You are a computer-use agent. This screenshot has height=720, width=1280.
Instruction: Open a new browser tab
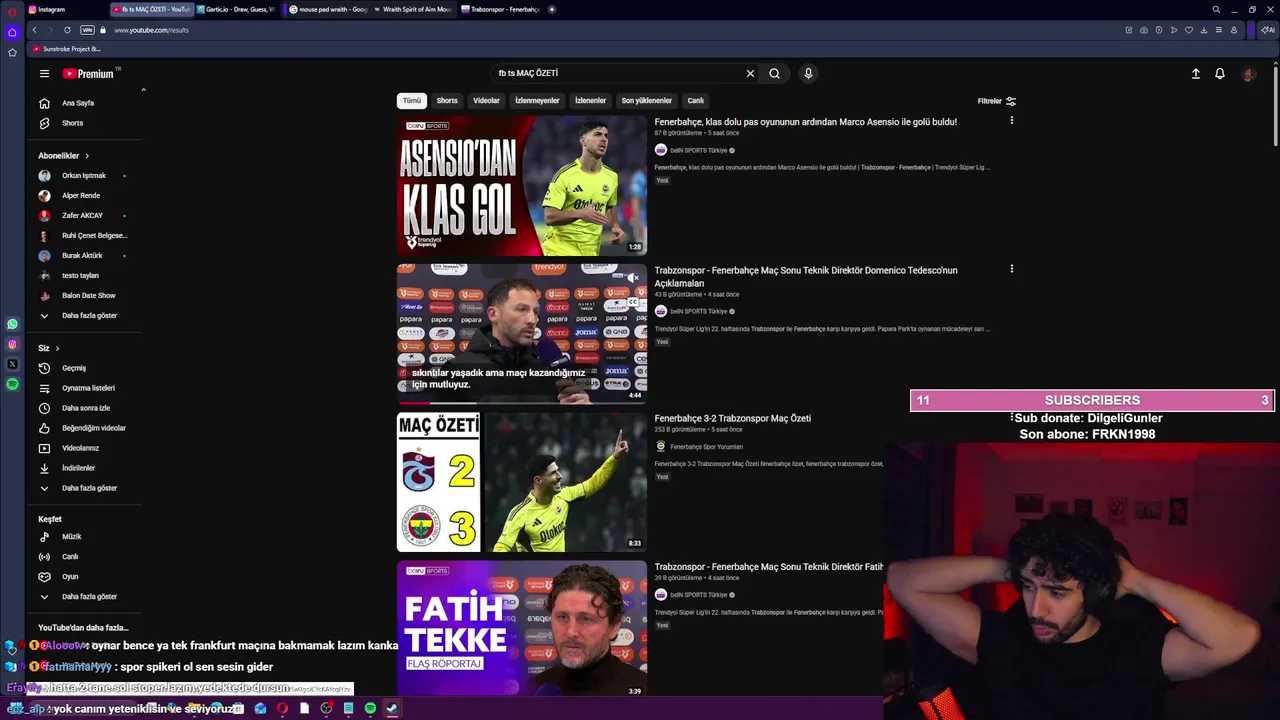click(552, 9)
